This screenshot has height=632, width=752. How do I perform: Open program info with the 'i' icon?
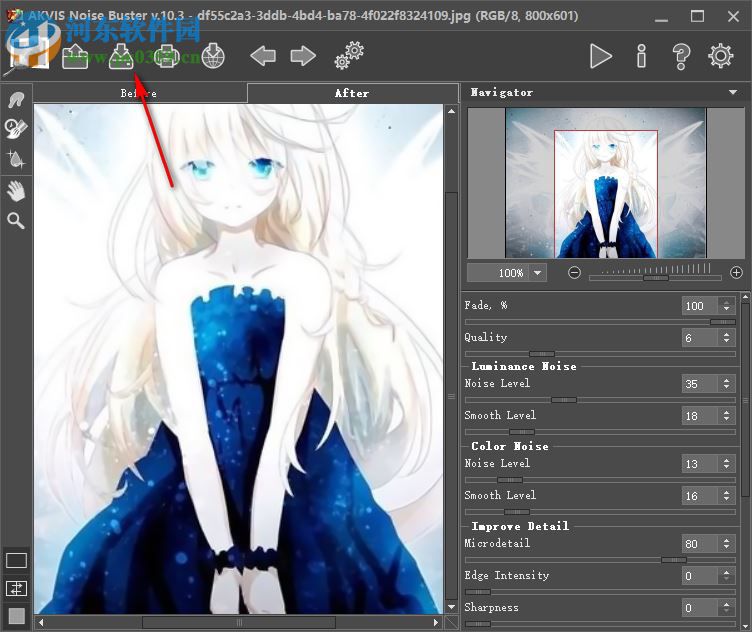point(641,56)
